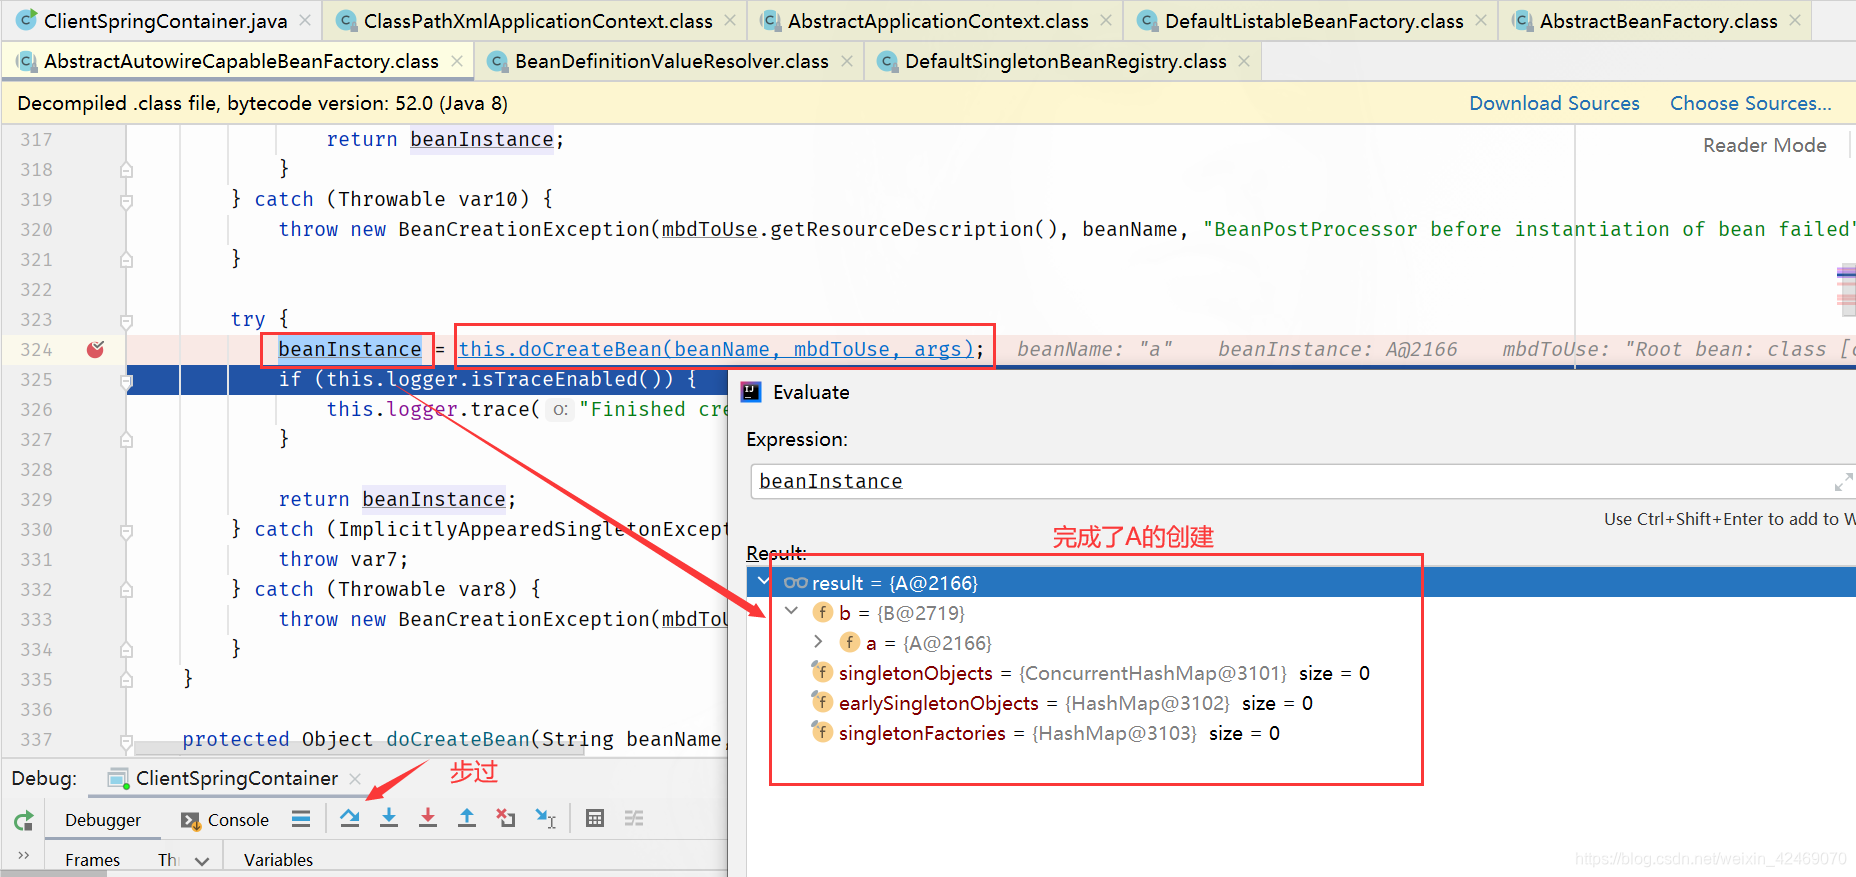Click the red Force Step Into icon
Image resolution: width=1856 pixels, height=877 pixels.
pos(428,818)
